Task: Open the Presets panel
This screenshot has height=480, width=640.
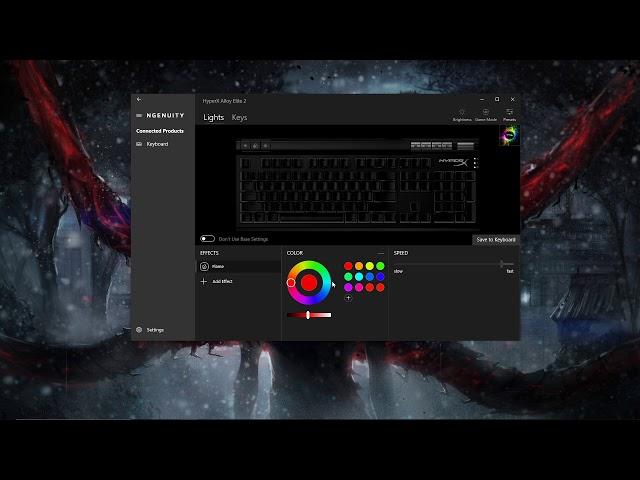Action: point(509,115)
